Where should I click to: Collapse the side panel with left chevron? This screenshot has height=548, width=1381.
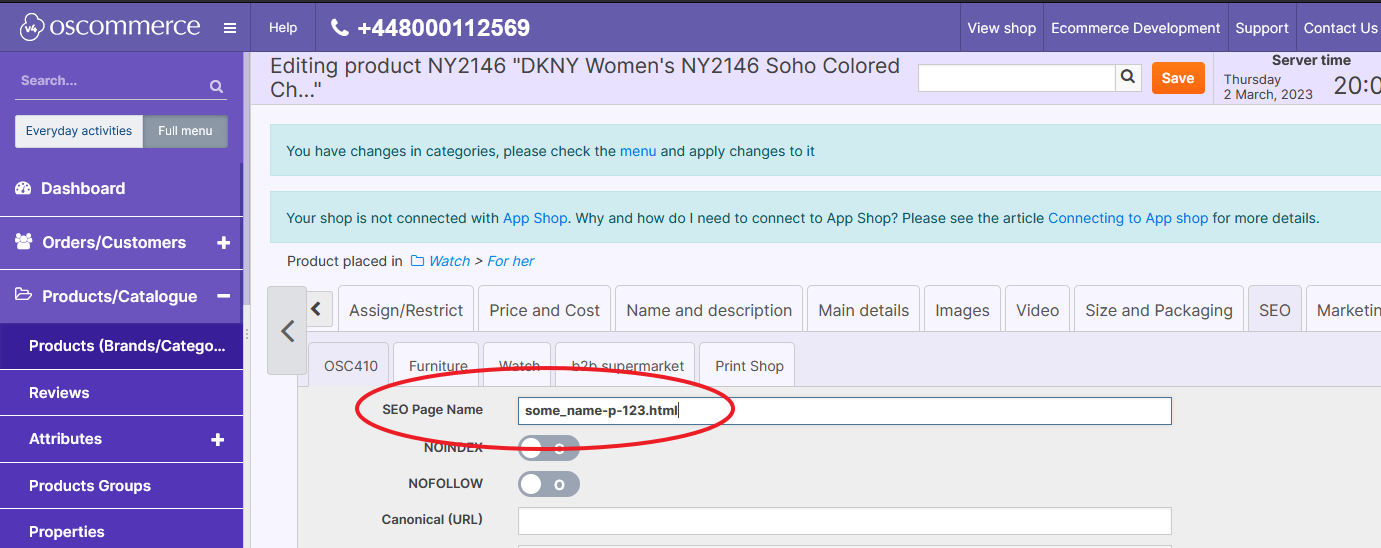(x=287, y=331)
